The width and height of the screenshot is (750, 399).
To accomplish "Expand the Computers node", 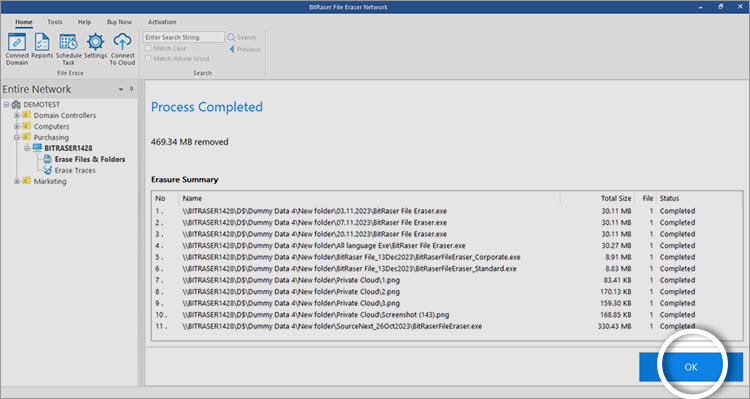I will 17,126.
